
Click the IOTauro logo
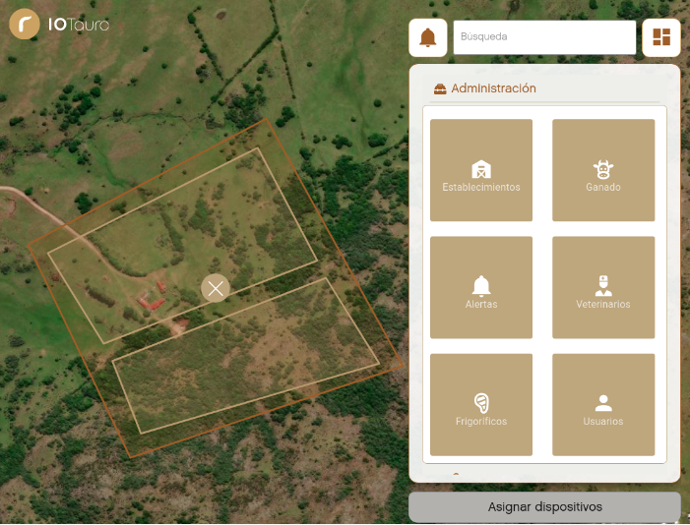click(59, 24)
